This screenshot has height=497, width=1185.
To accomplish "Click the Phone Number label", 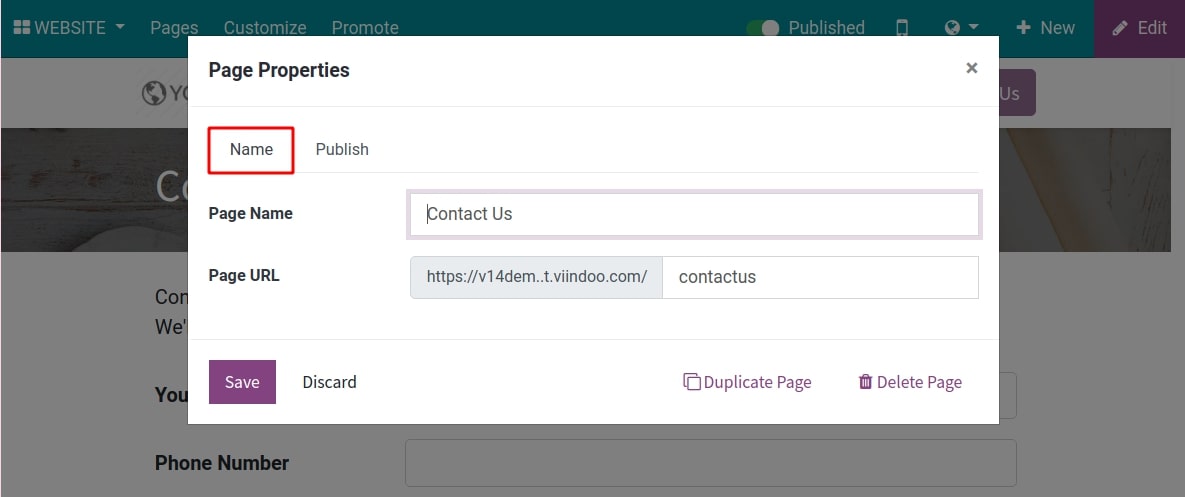I will click(x=222, y=463).
